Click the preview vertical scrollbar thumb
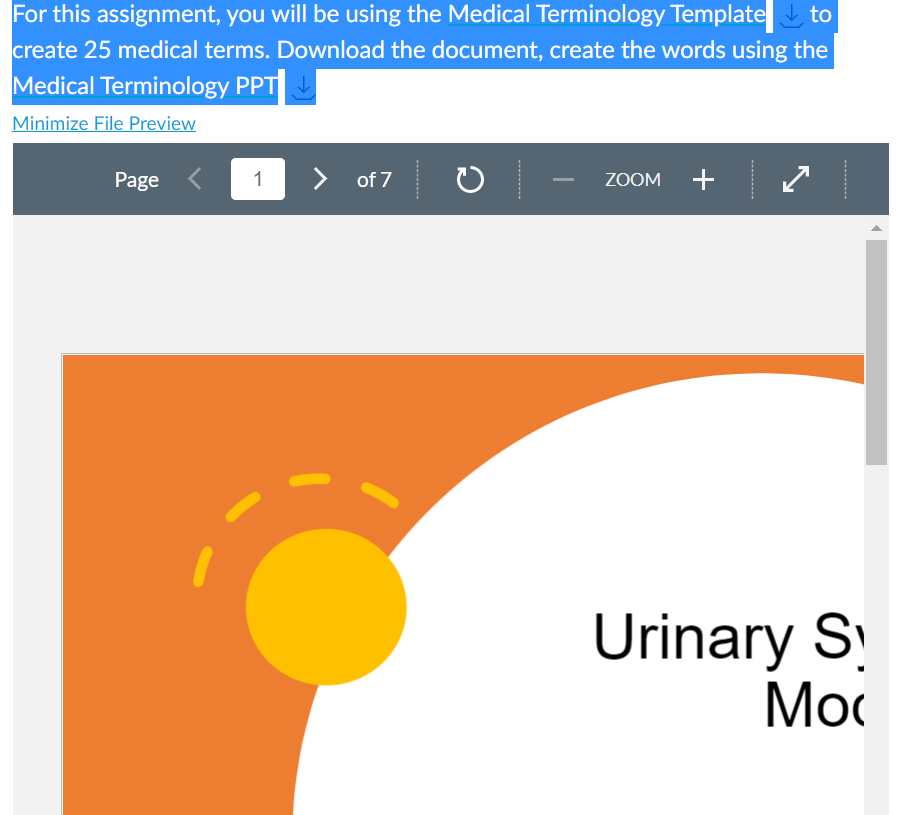 (876, 352)
